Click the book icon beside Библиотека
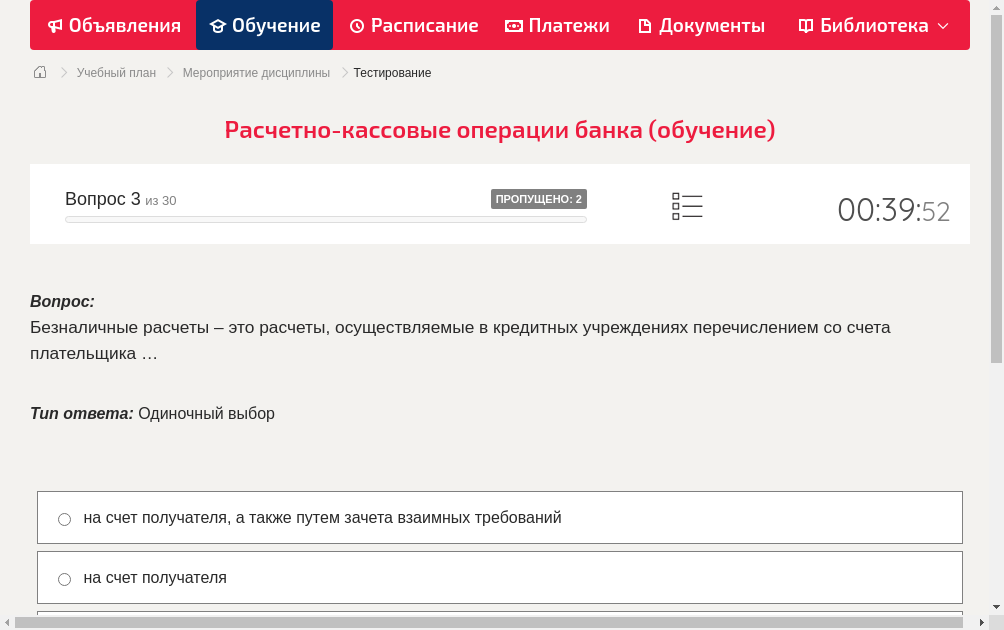This screenshot has width=1004, height=630. (804, 25)
